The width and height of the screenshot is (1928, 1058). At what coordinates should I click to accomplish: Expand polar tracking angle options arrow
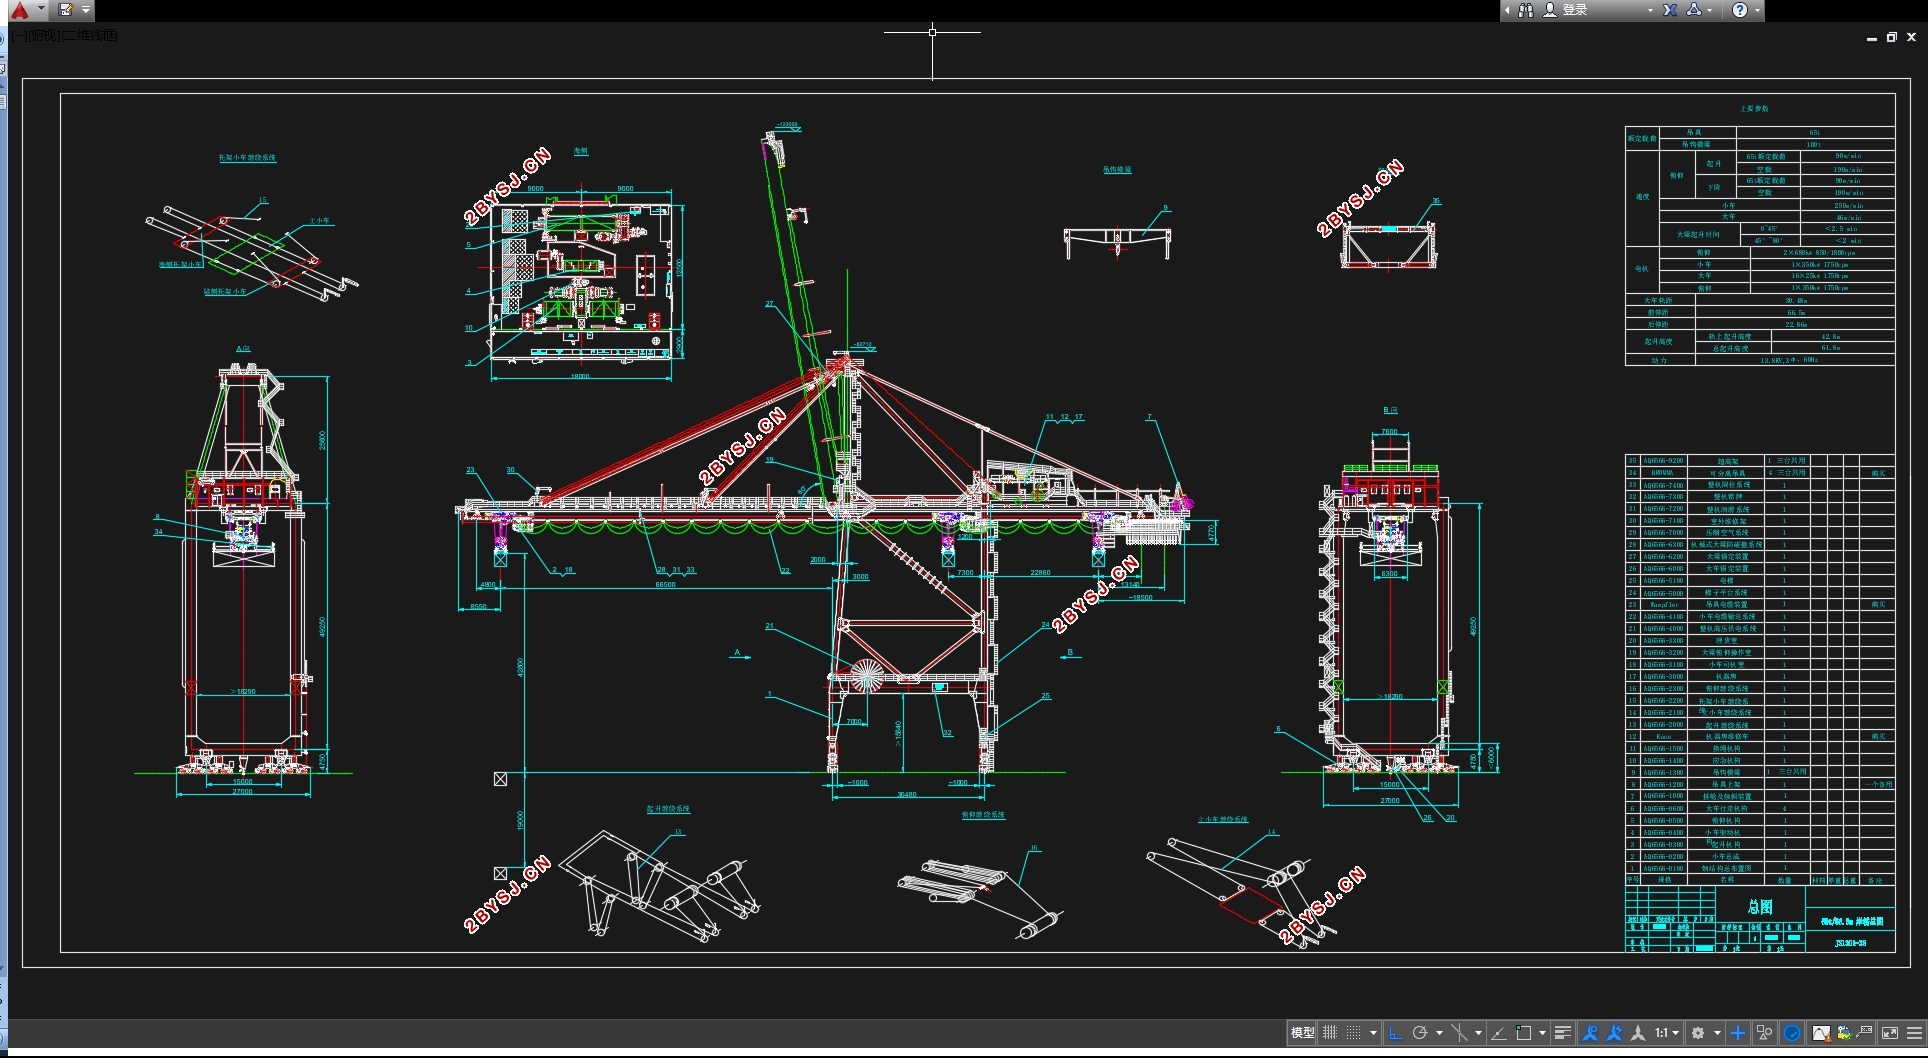[x=1439, y=1033]
